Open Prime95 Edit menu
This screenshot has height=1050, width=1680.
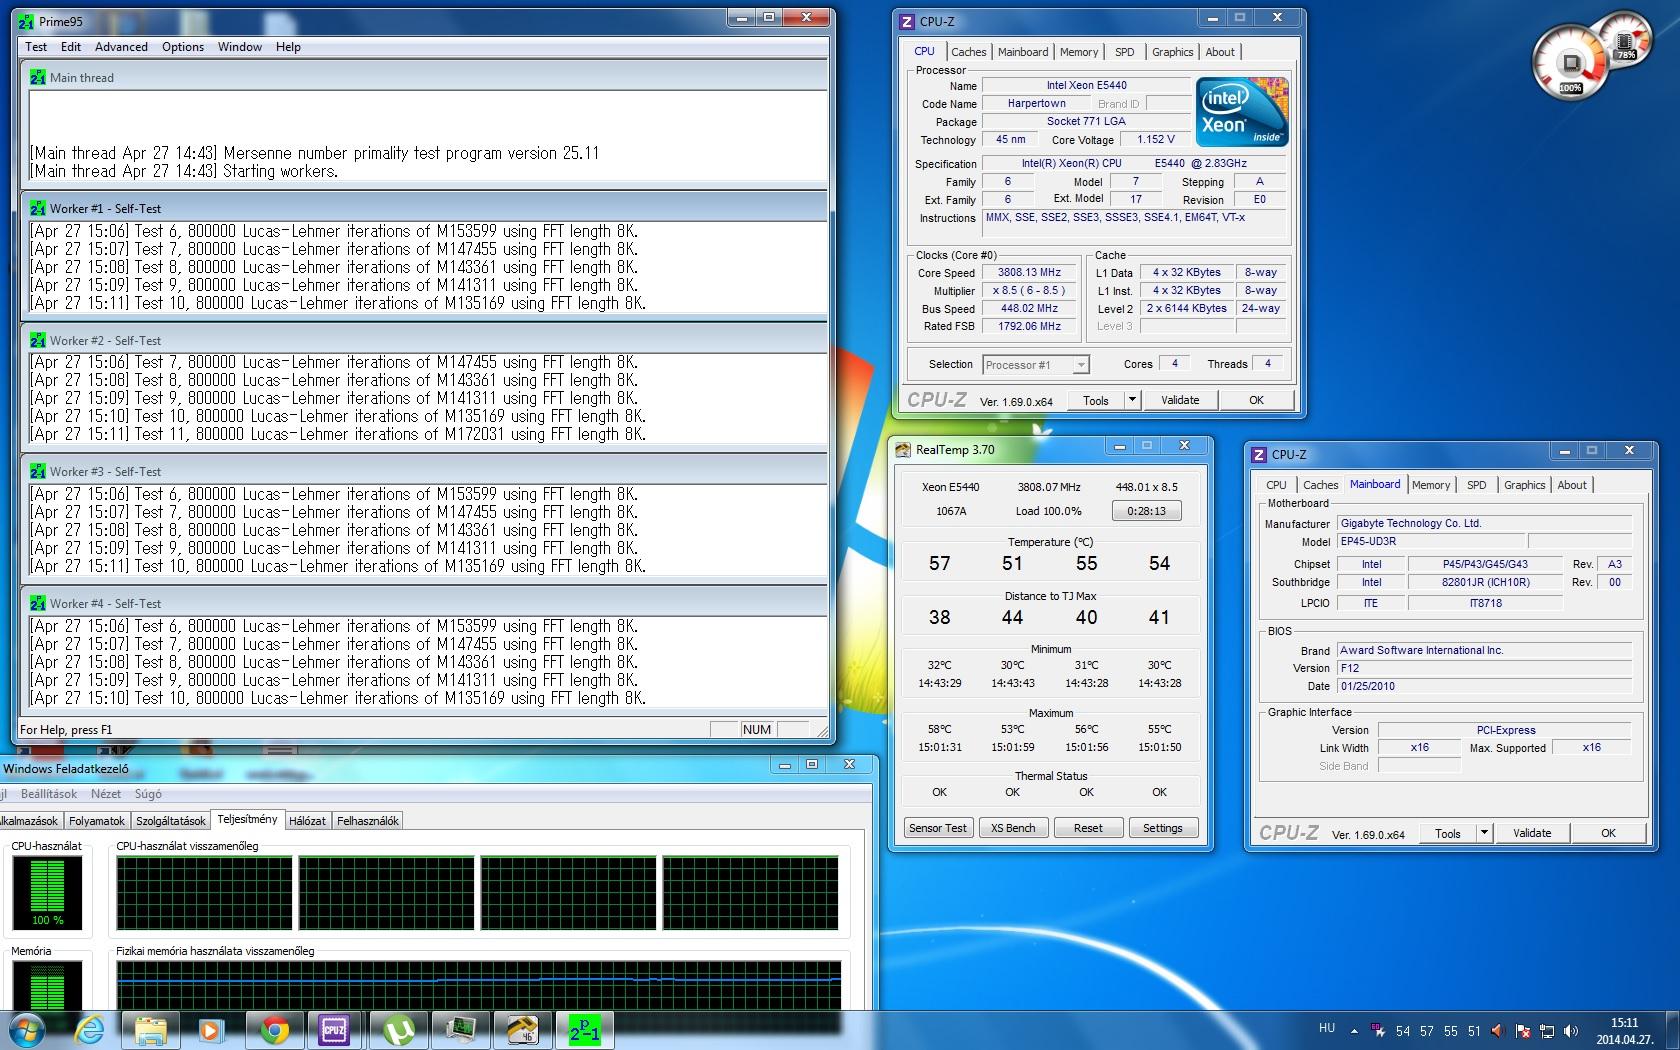71,47
